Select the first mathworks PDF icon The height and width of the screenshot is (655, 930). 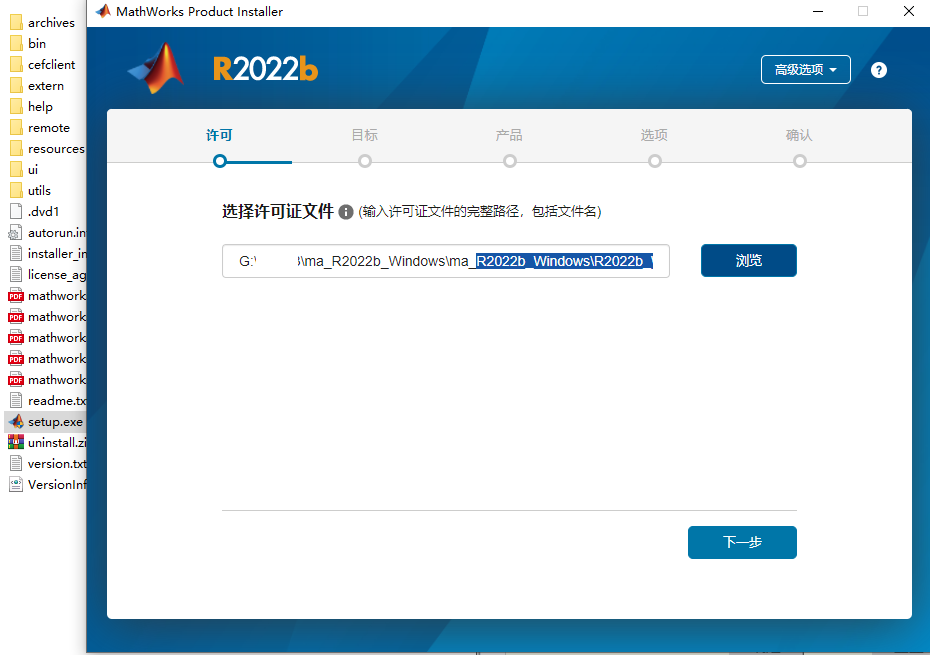16,295
